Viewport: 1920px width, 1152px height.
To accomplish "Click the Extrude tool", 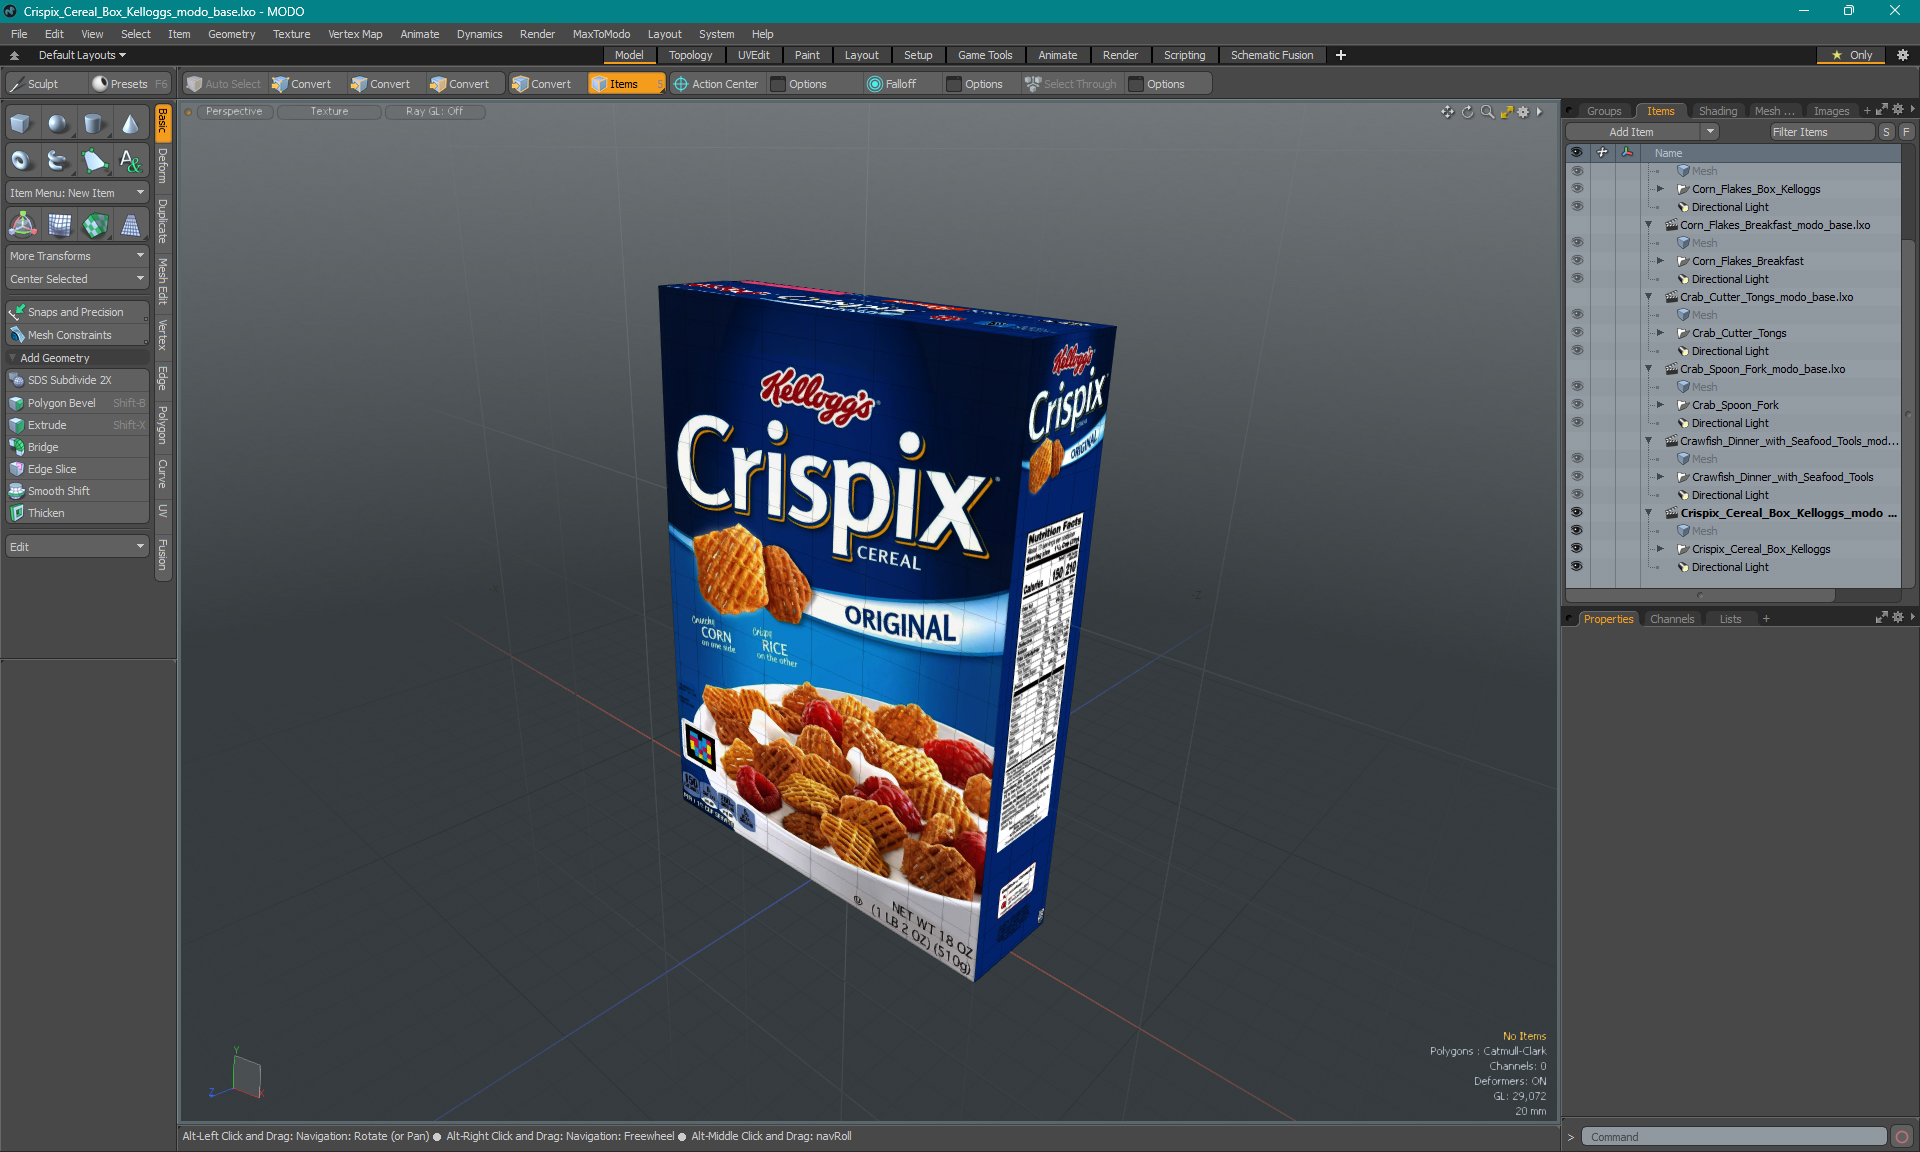I will pos(77,425).
